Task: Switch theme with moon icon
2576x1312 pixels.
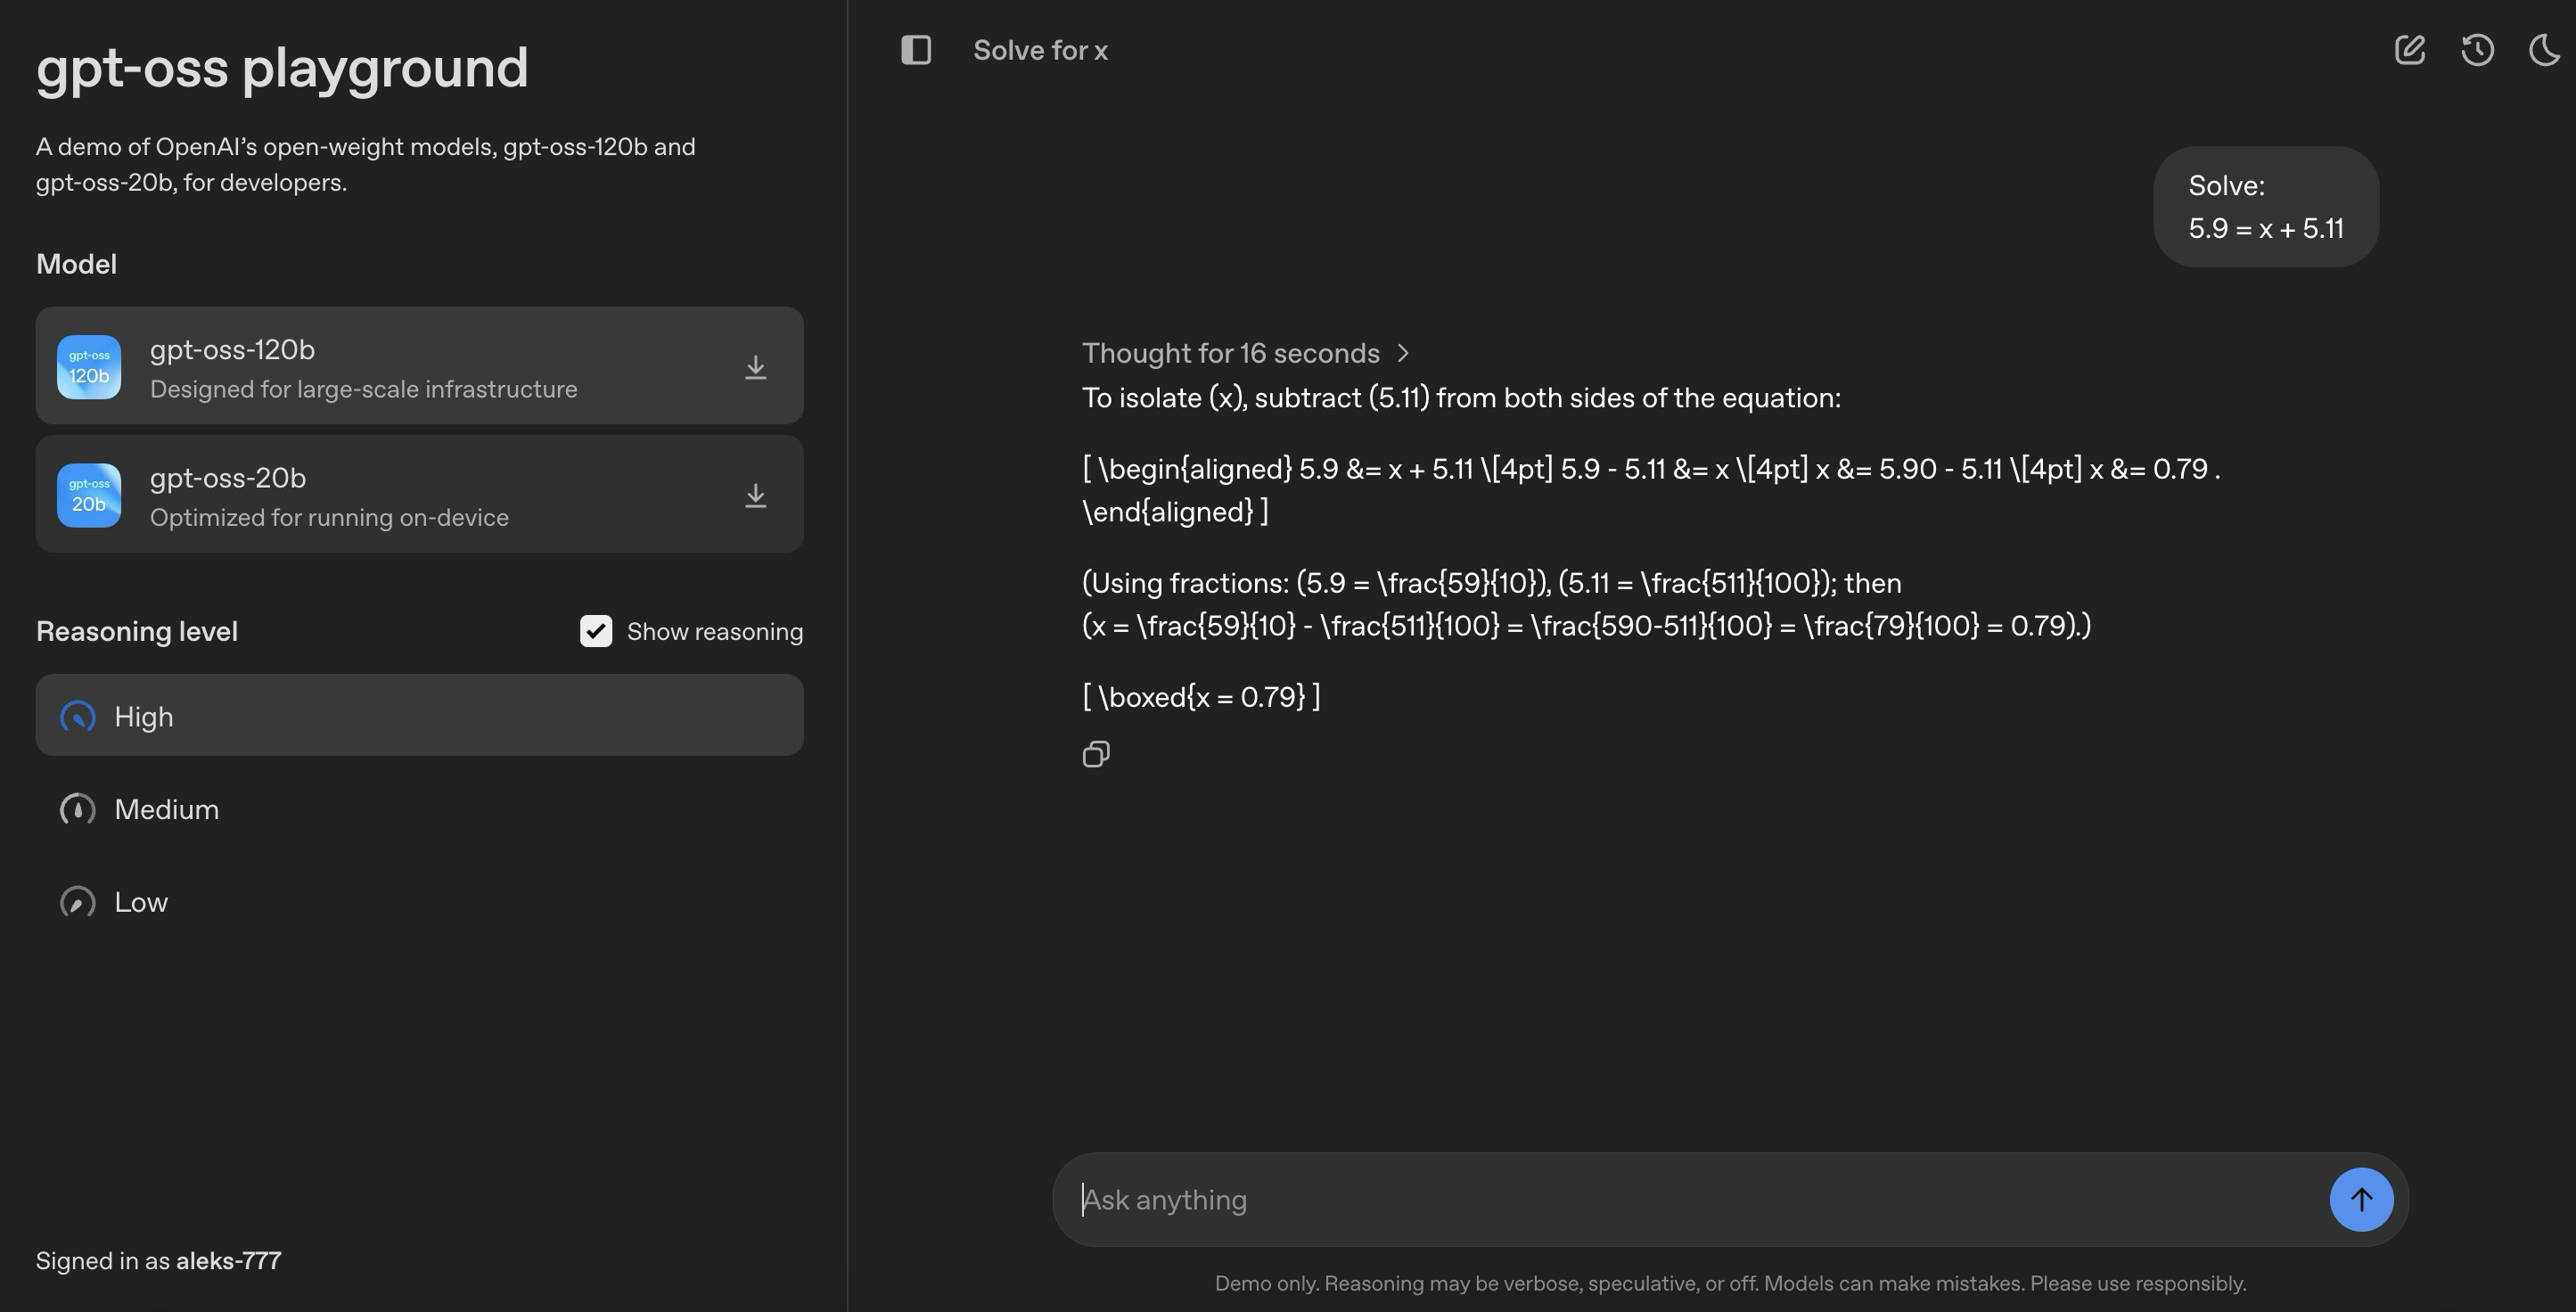Action: pyautogui.click(x=2544, y=50)
